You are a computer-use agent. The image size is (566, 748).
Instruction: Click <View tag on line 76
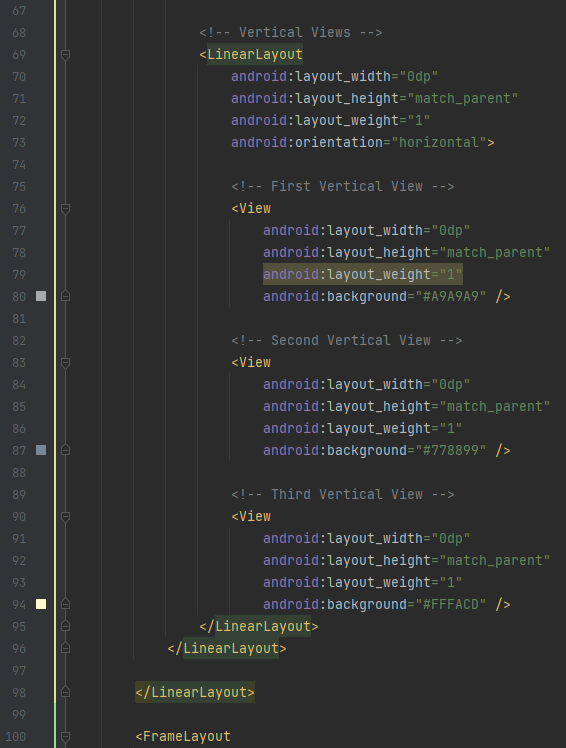click(x=251, y=208)
